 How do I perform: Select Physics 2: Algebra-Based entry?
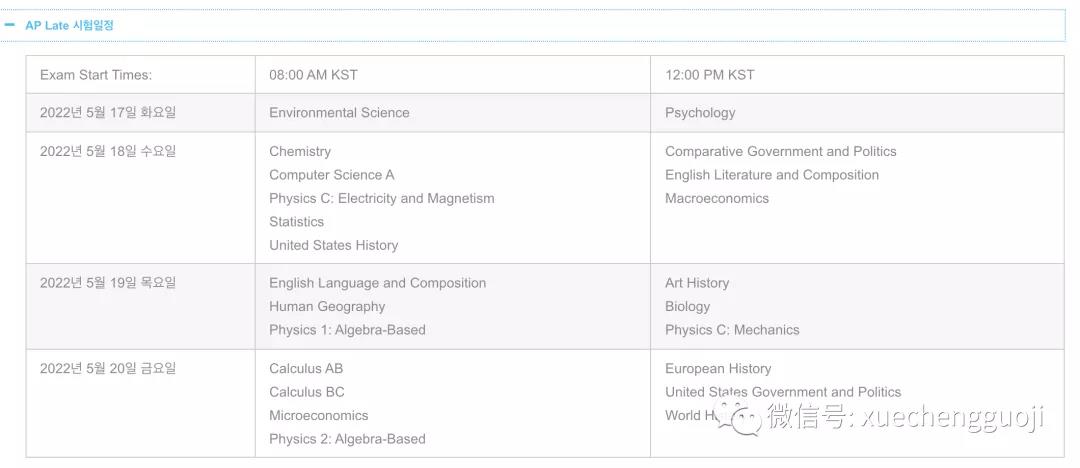347,438
